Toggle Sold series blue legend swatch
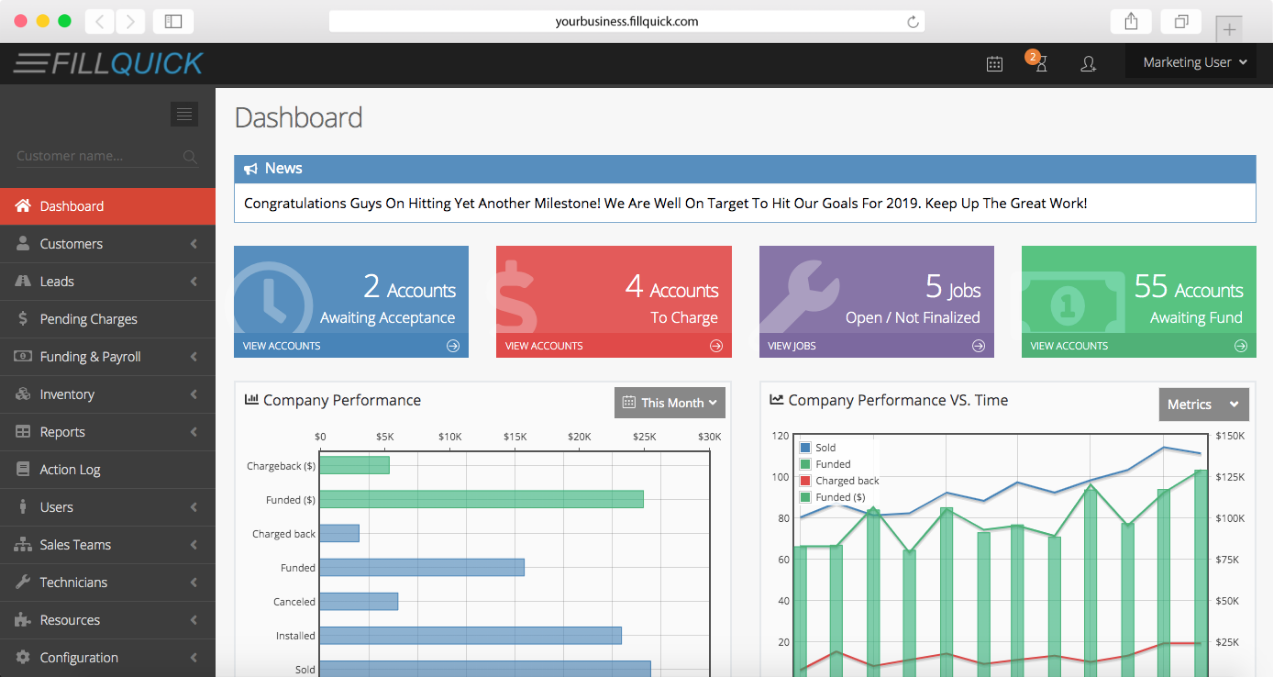 point(805,448)
